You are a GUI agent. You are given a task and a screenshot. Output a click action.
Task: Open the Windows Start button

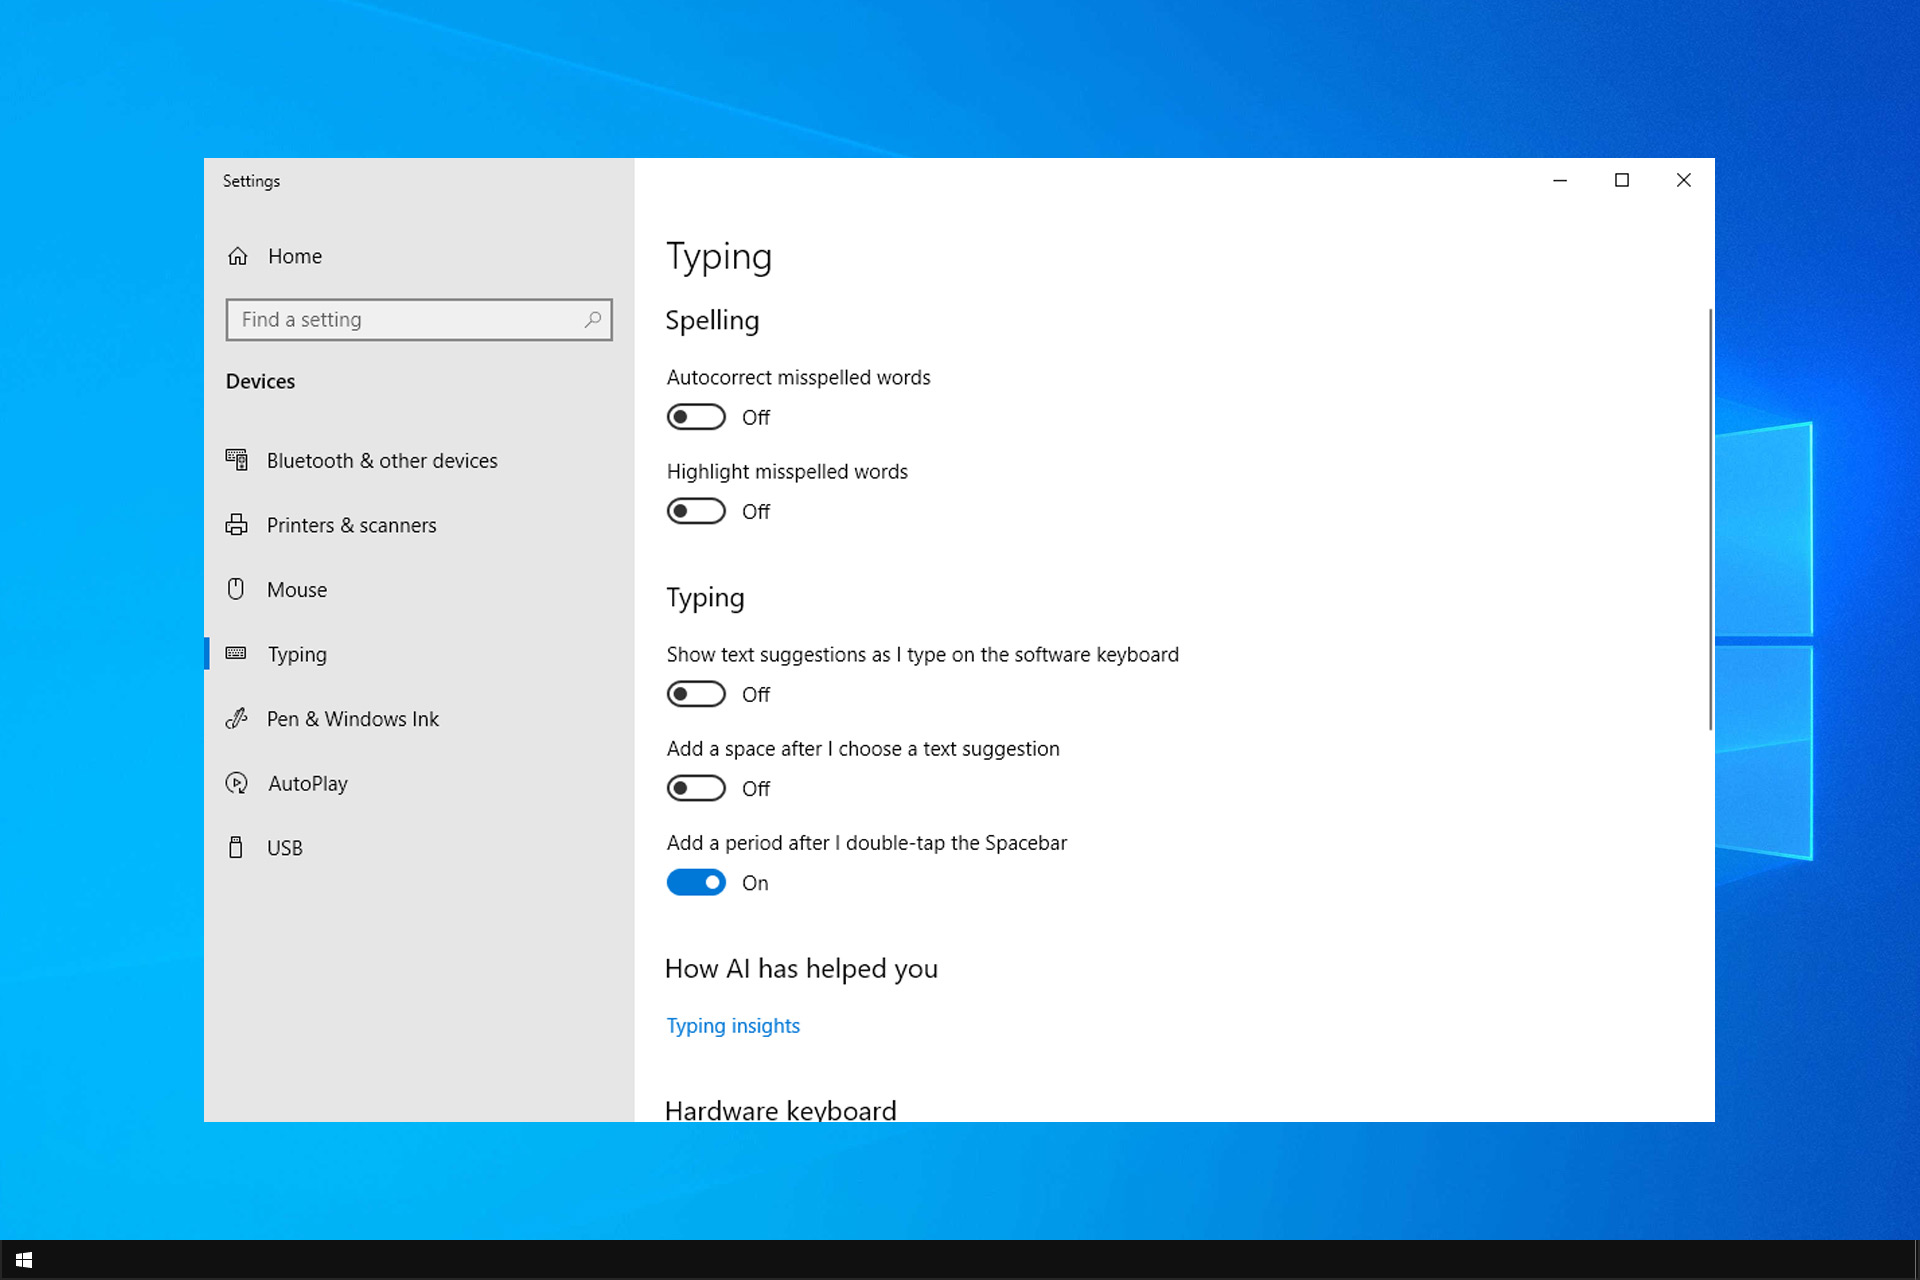click(24, 1260)
